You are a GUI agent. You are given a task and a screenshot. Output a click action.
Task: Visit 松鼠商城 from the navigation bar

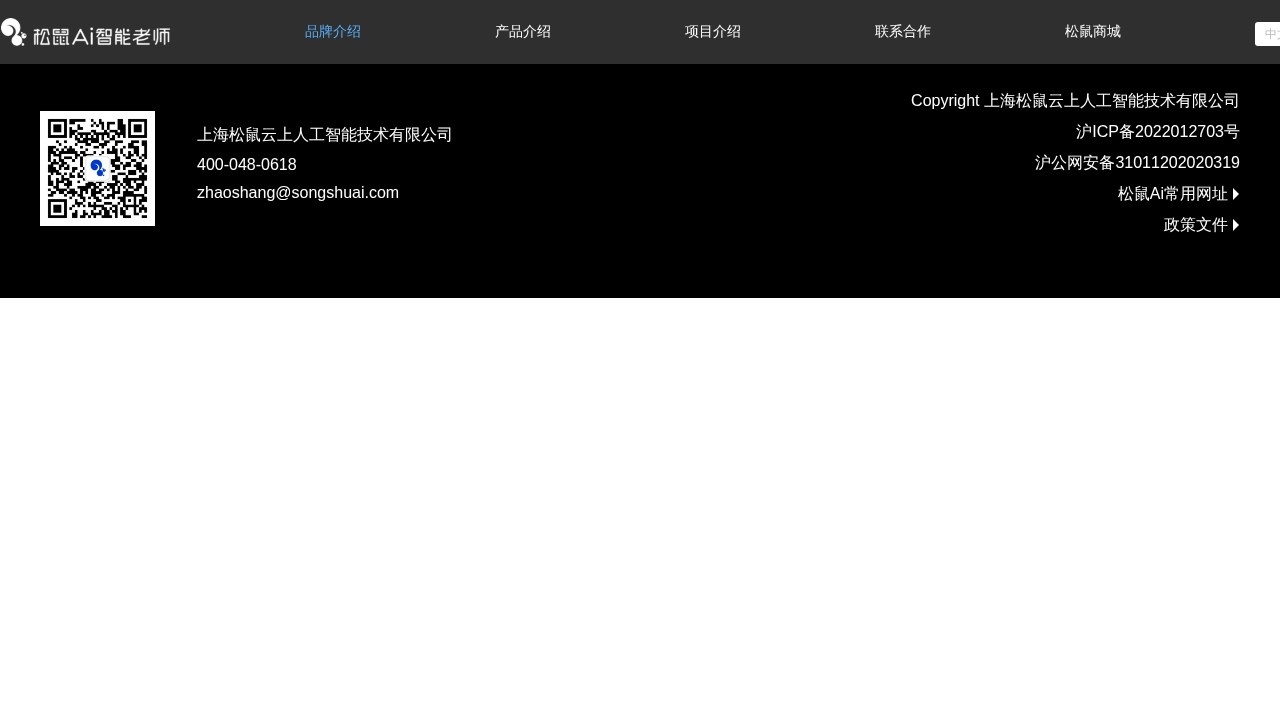click(x=1093, y=32)
